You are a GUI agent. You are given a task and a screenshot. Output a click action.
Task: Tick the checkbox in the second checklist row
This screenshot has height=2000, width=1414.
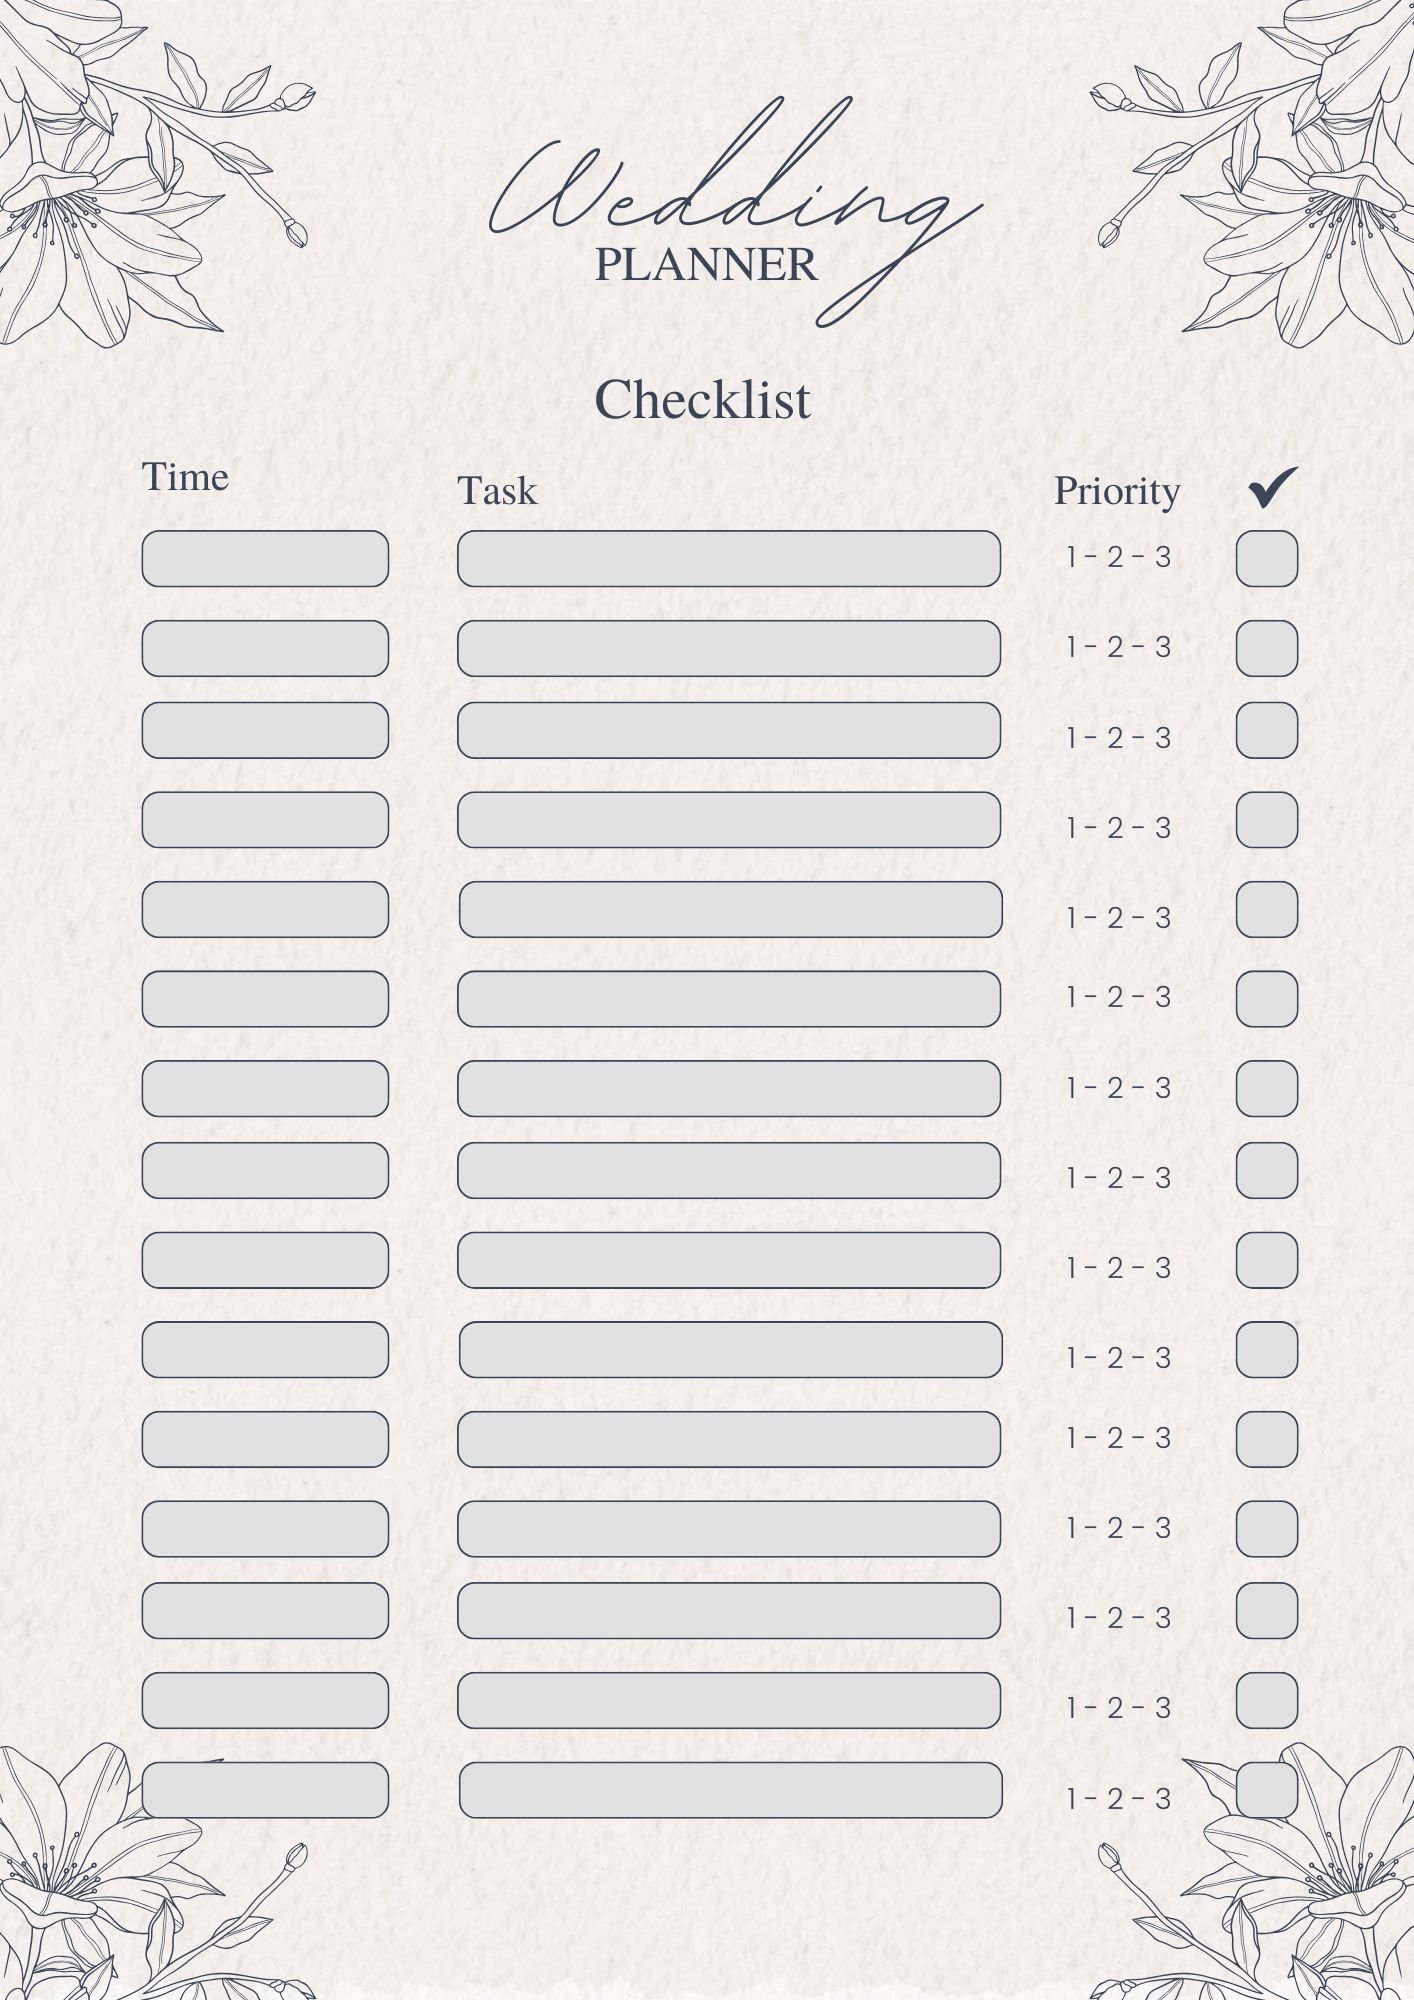point(1266,648)
